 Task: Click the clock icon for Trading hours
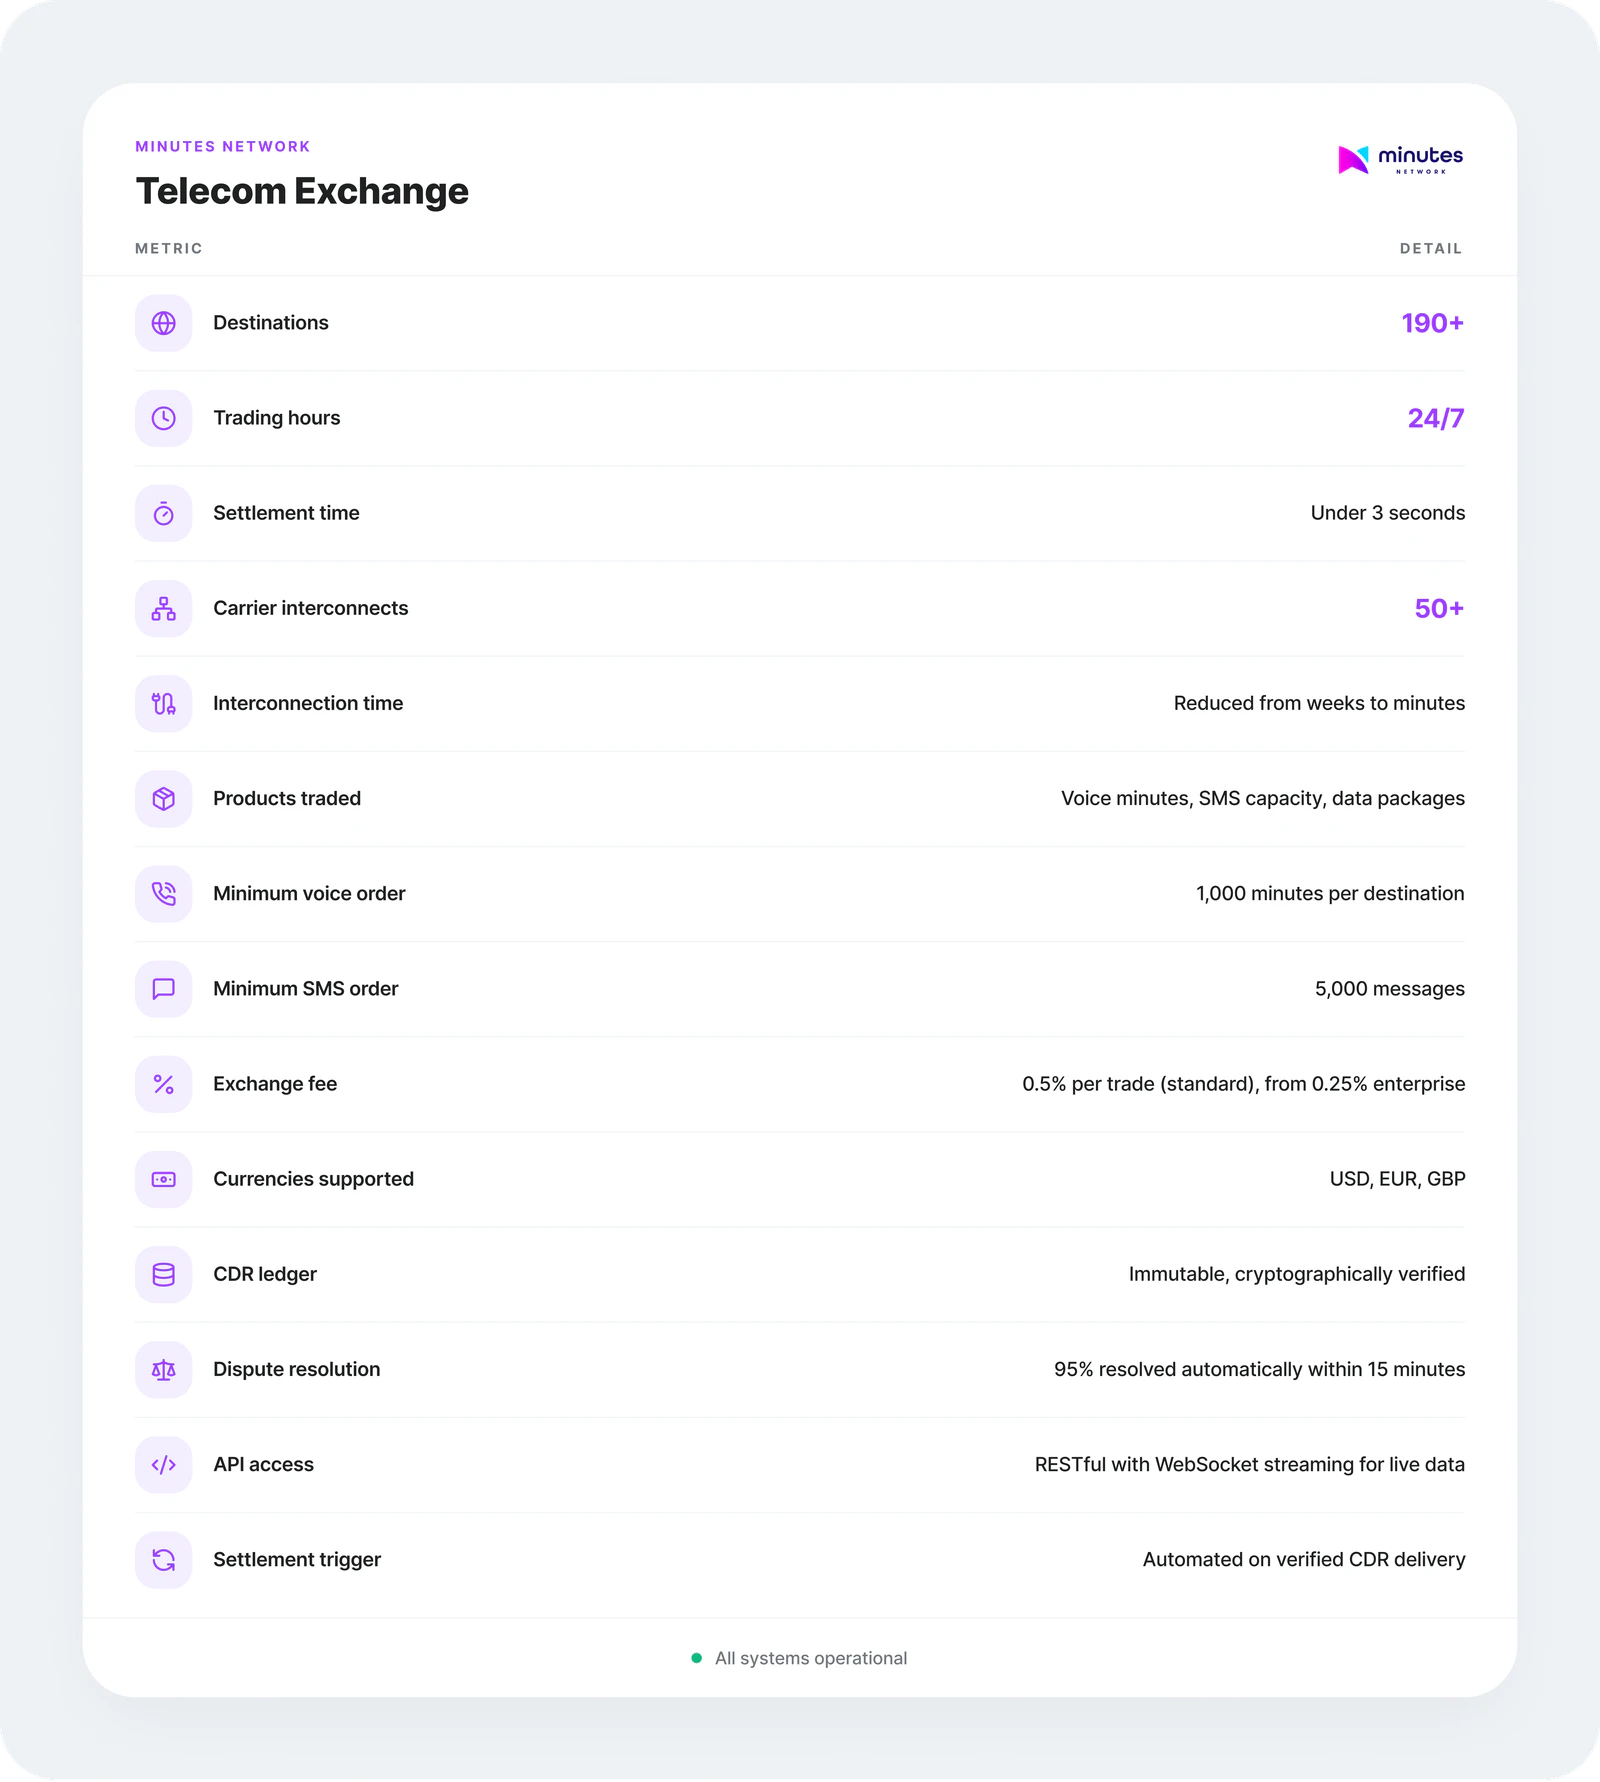tap(163, 418)
